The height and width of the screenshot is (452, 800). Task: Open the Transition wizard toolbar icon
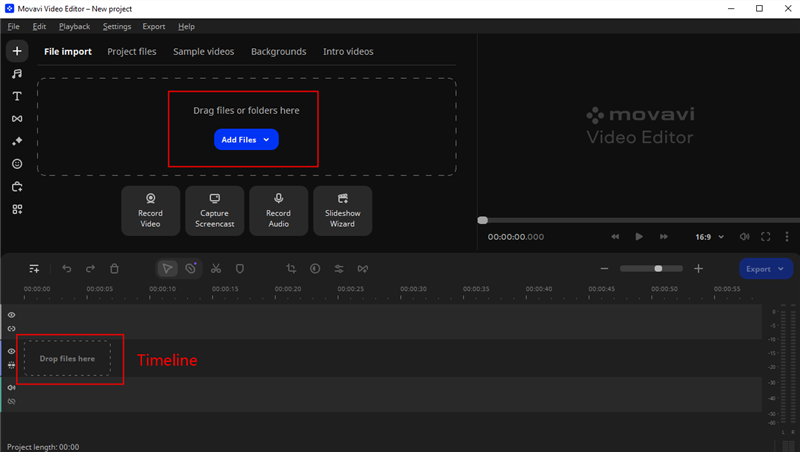tap(363, 269)
